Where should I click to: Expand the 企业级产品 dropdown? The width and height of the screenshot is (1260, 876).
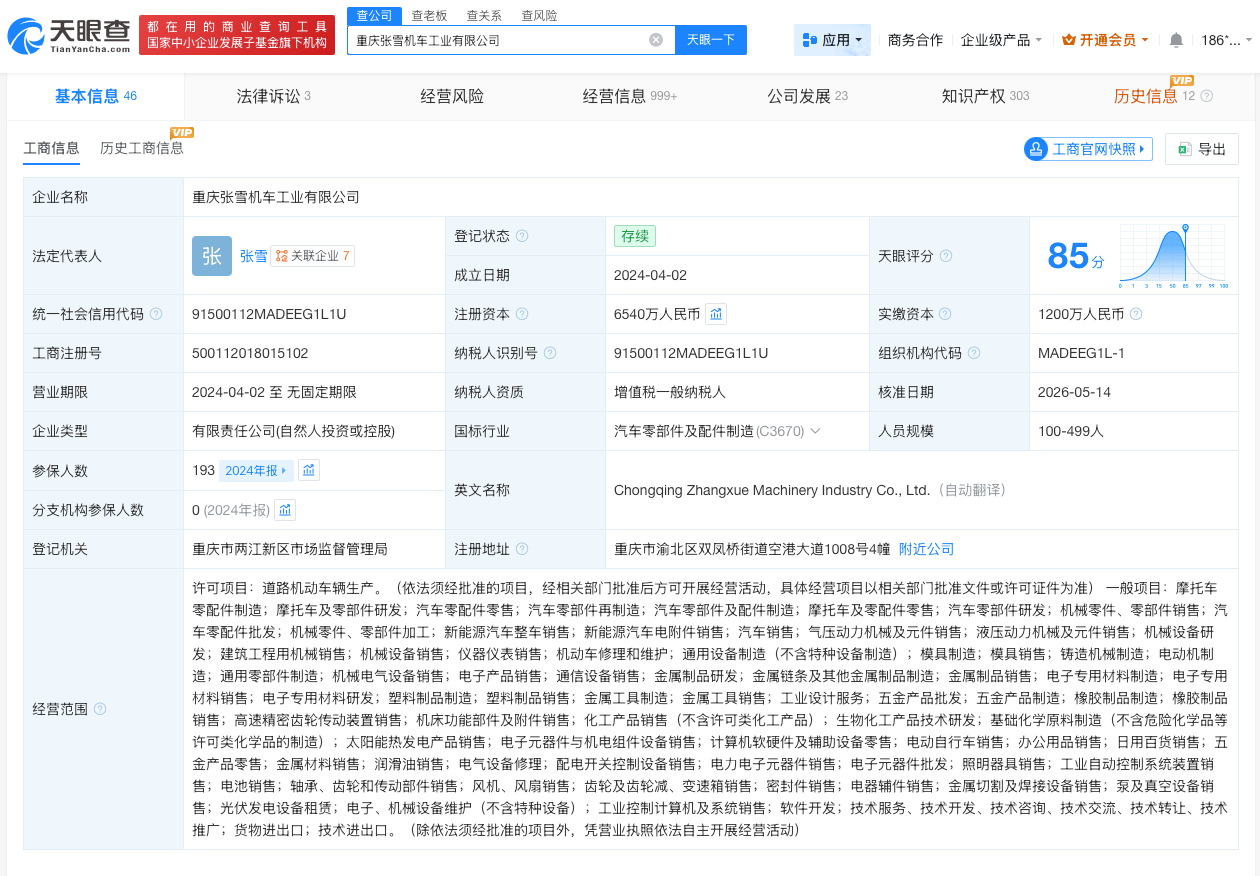[1039, 40]
